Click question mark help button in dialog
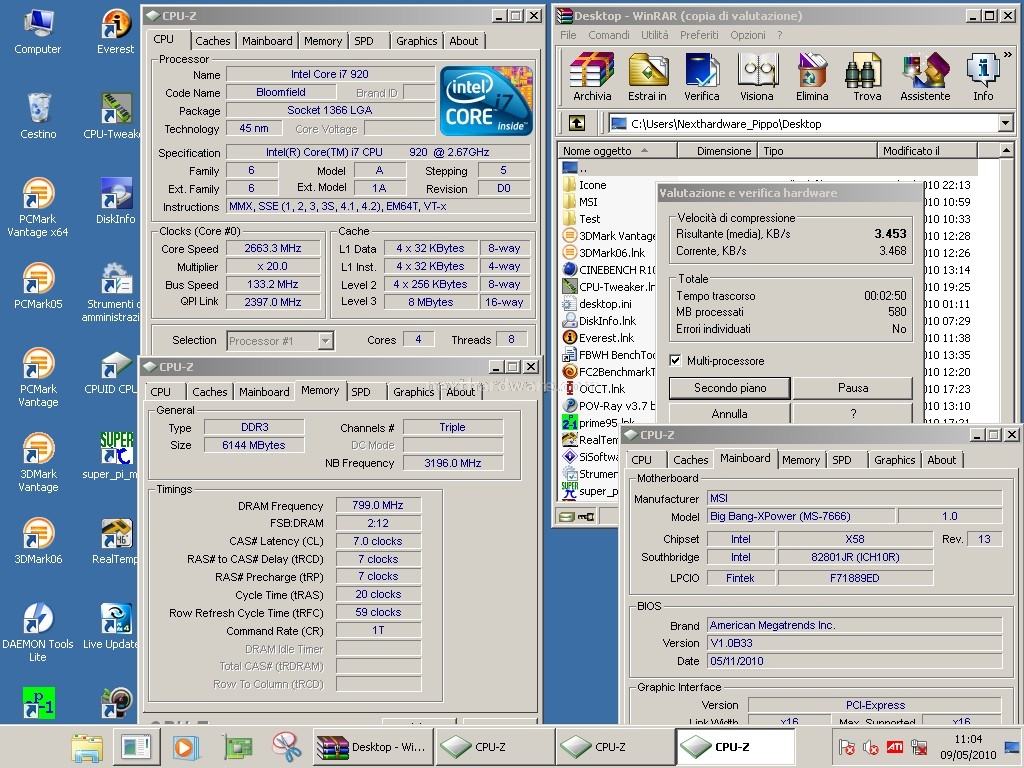This screenshot has width=1024, height=768. click(x=853, y=413)
